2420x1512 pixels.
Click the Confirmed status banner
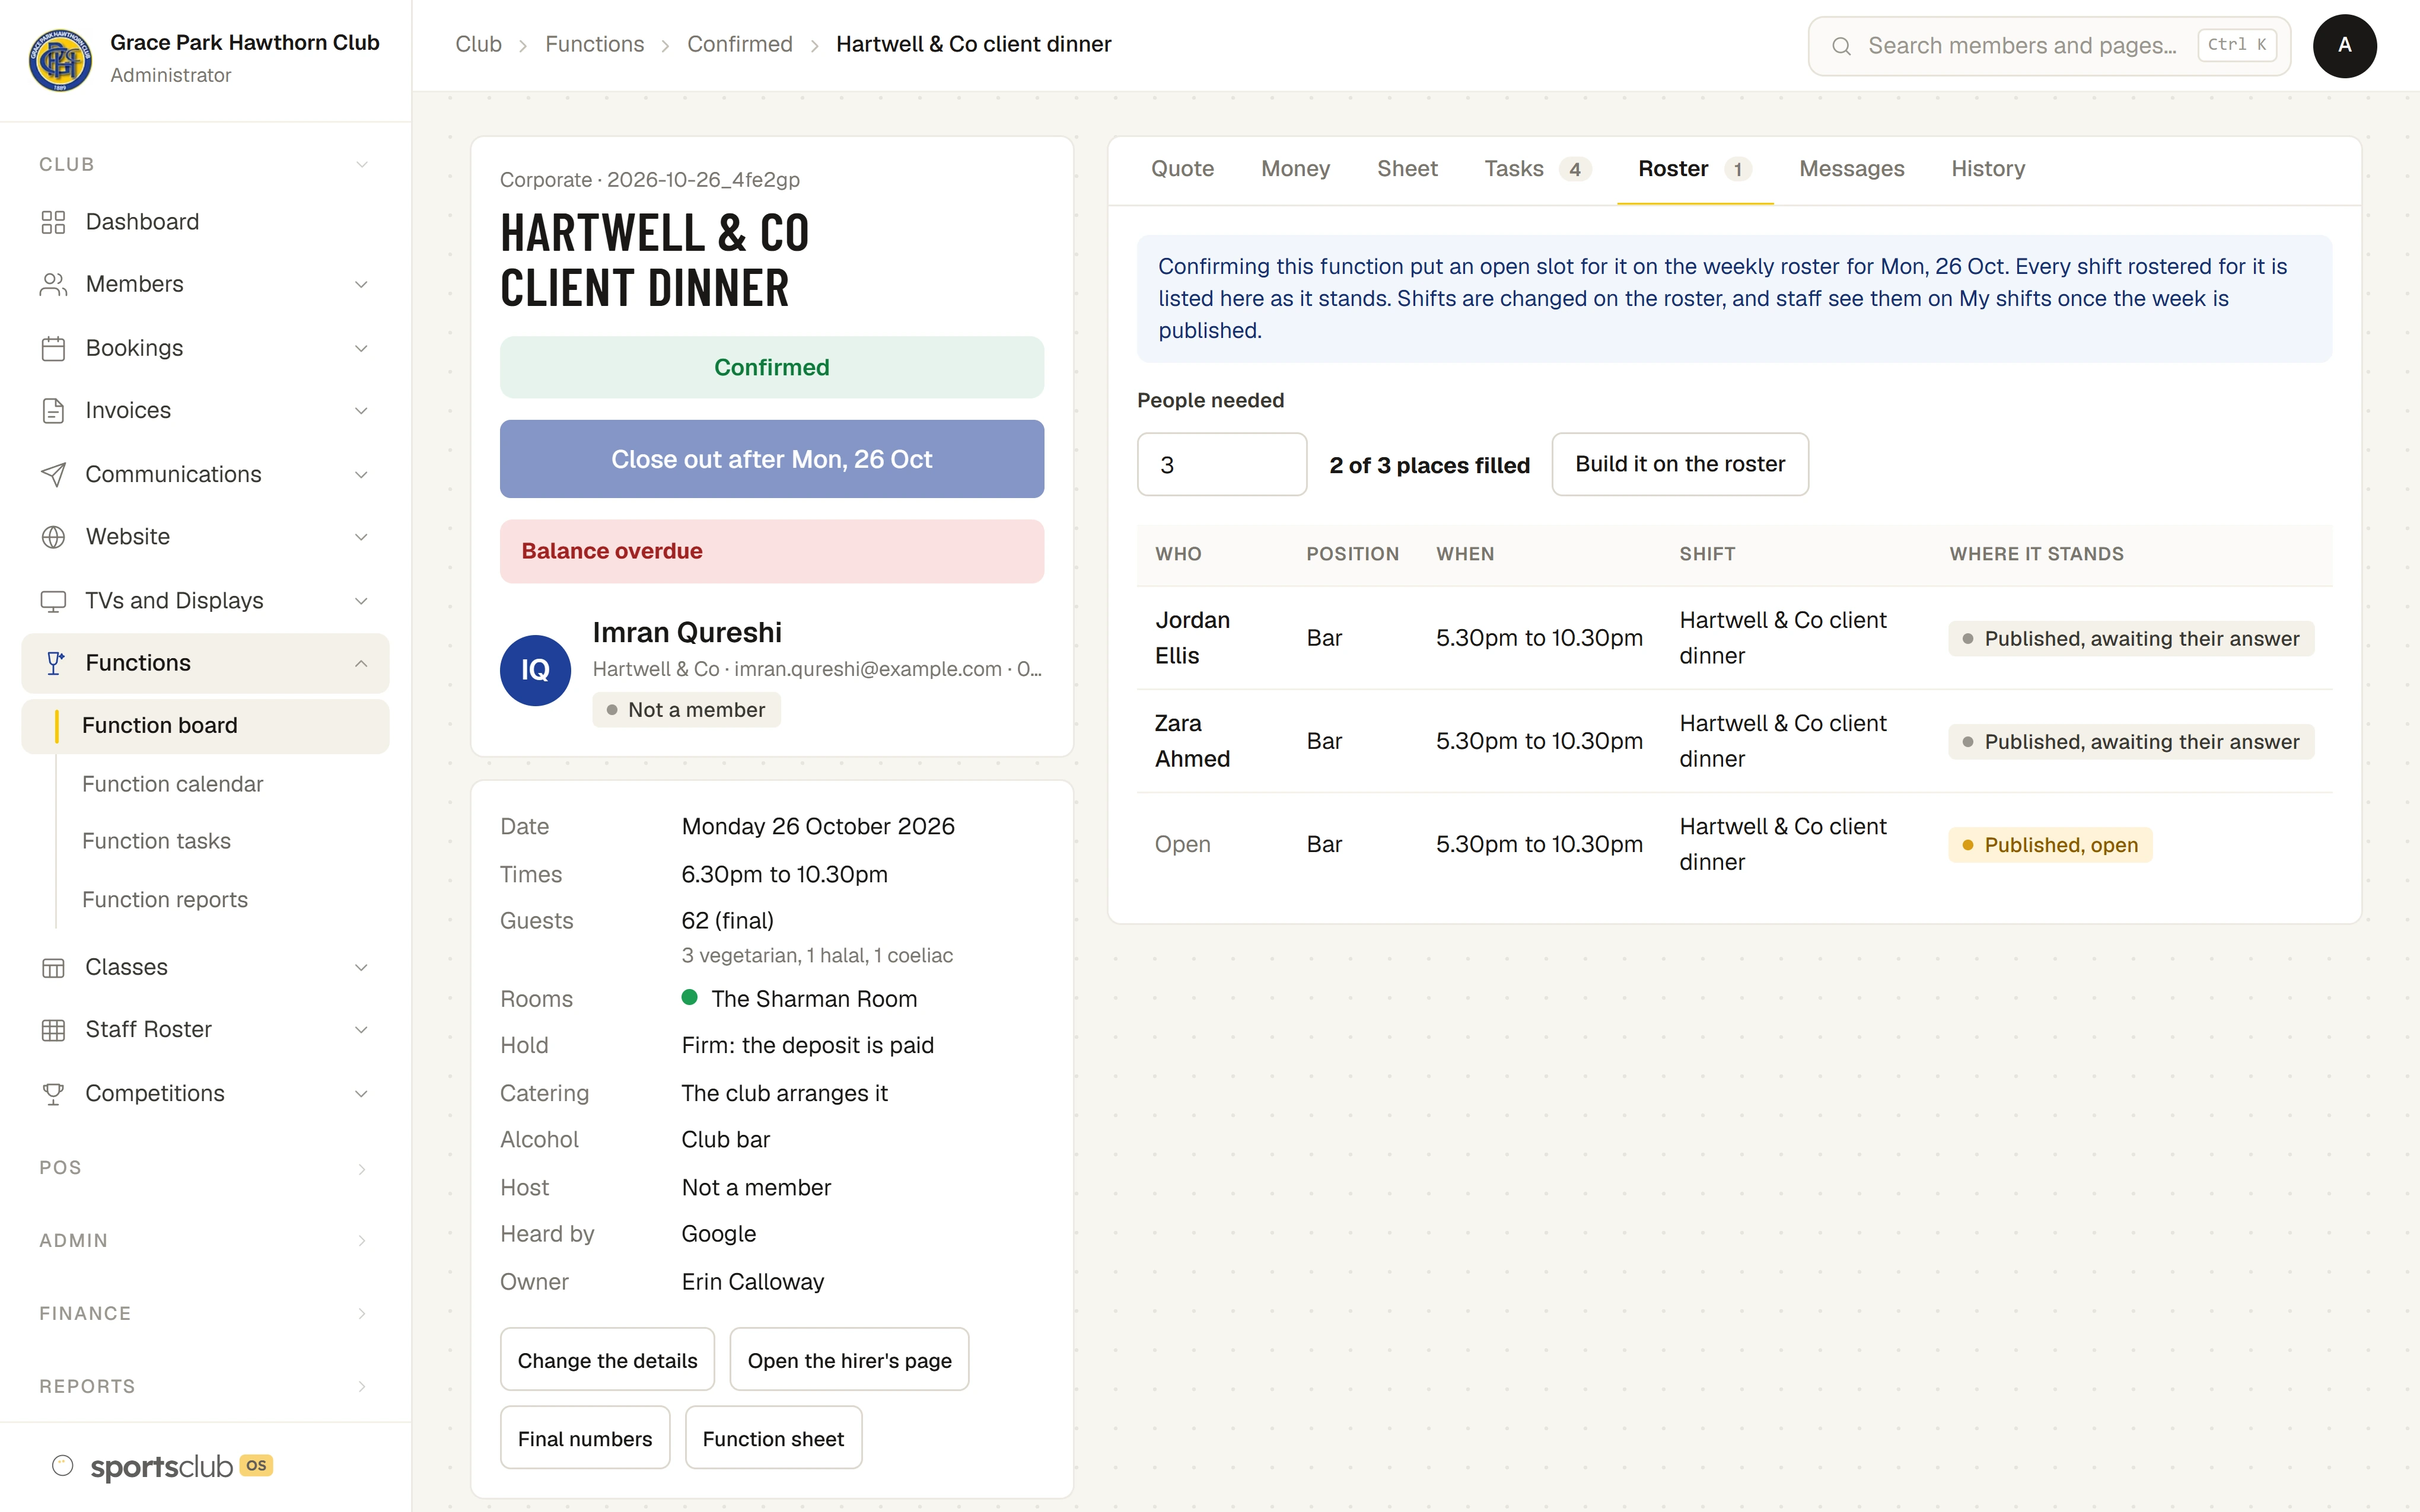pyautogui.click(x=771, y=367)
